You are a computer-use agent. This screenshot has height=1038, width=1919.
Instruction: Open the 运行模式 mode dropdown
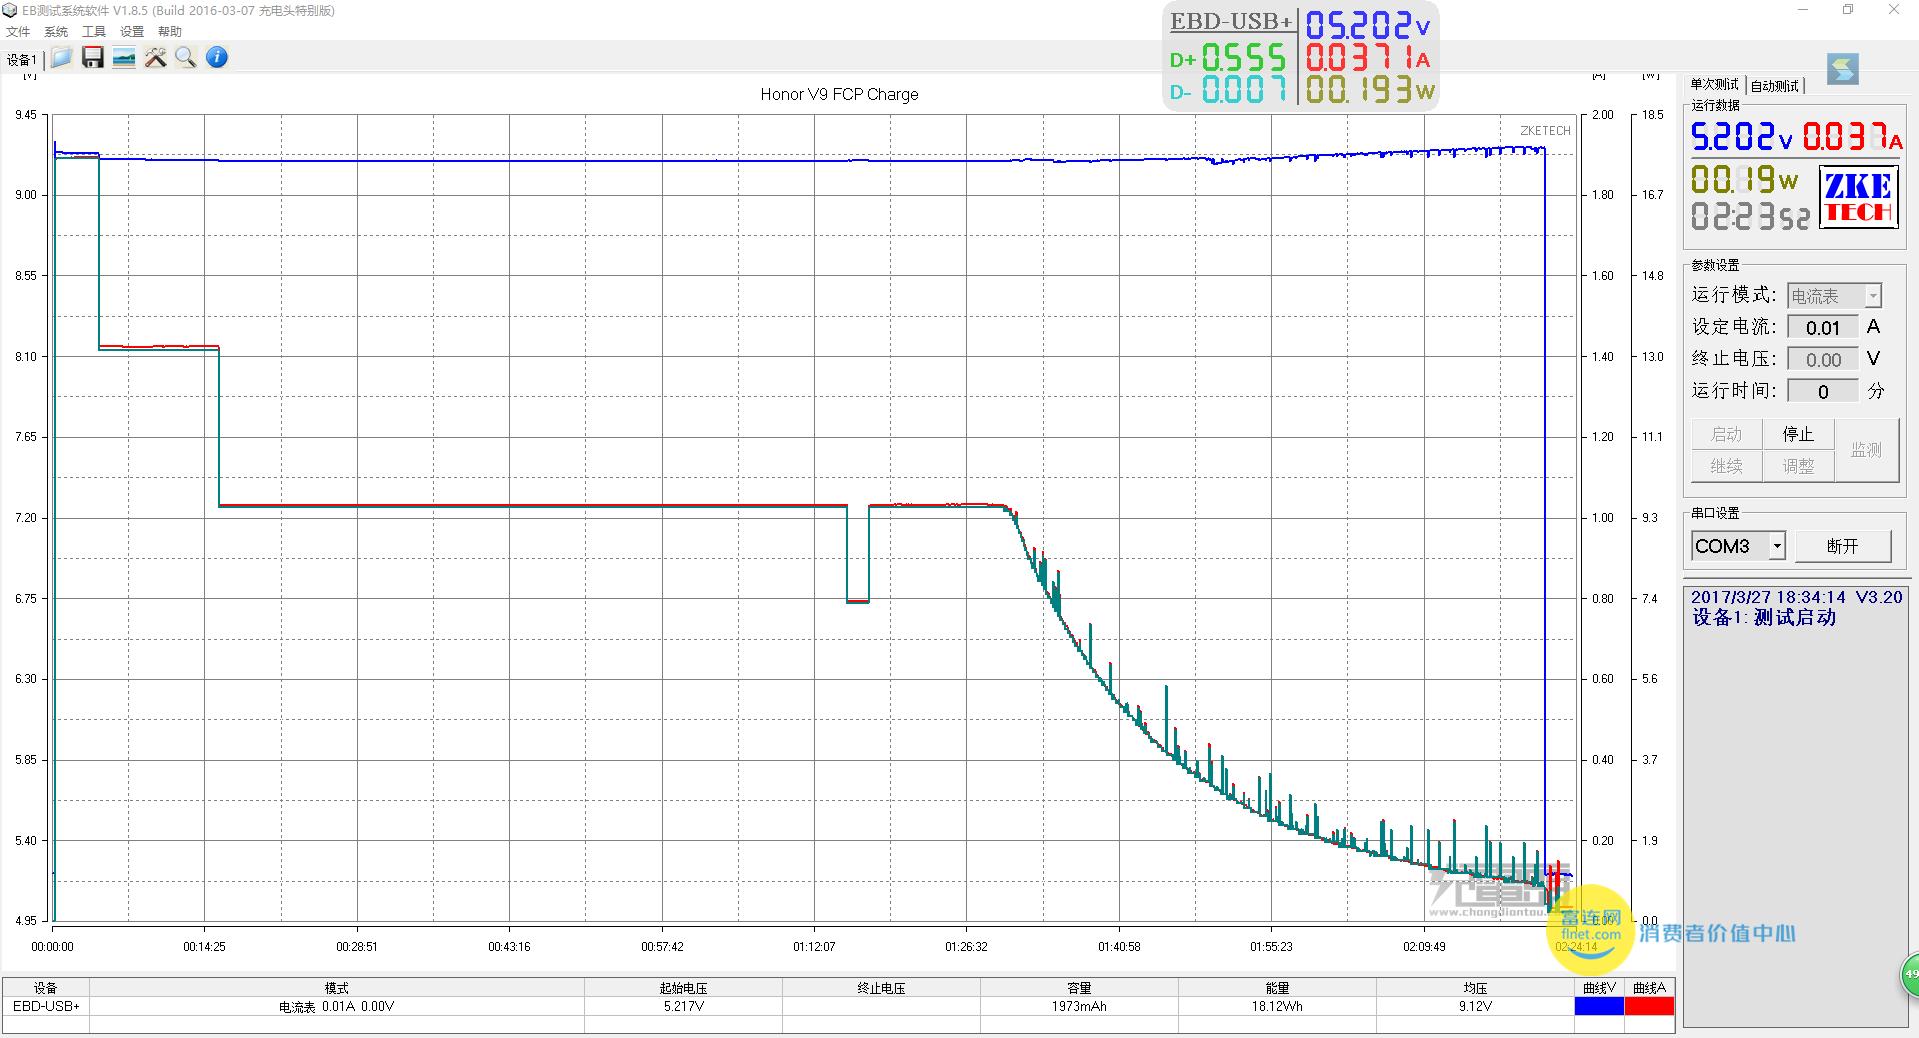coord(1872,296)
